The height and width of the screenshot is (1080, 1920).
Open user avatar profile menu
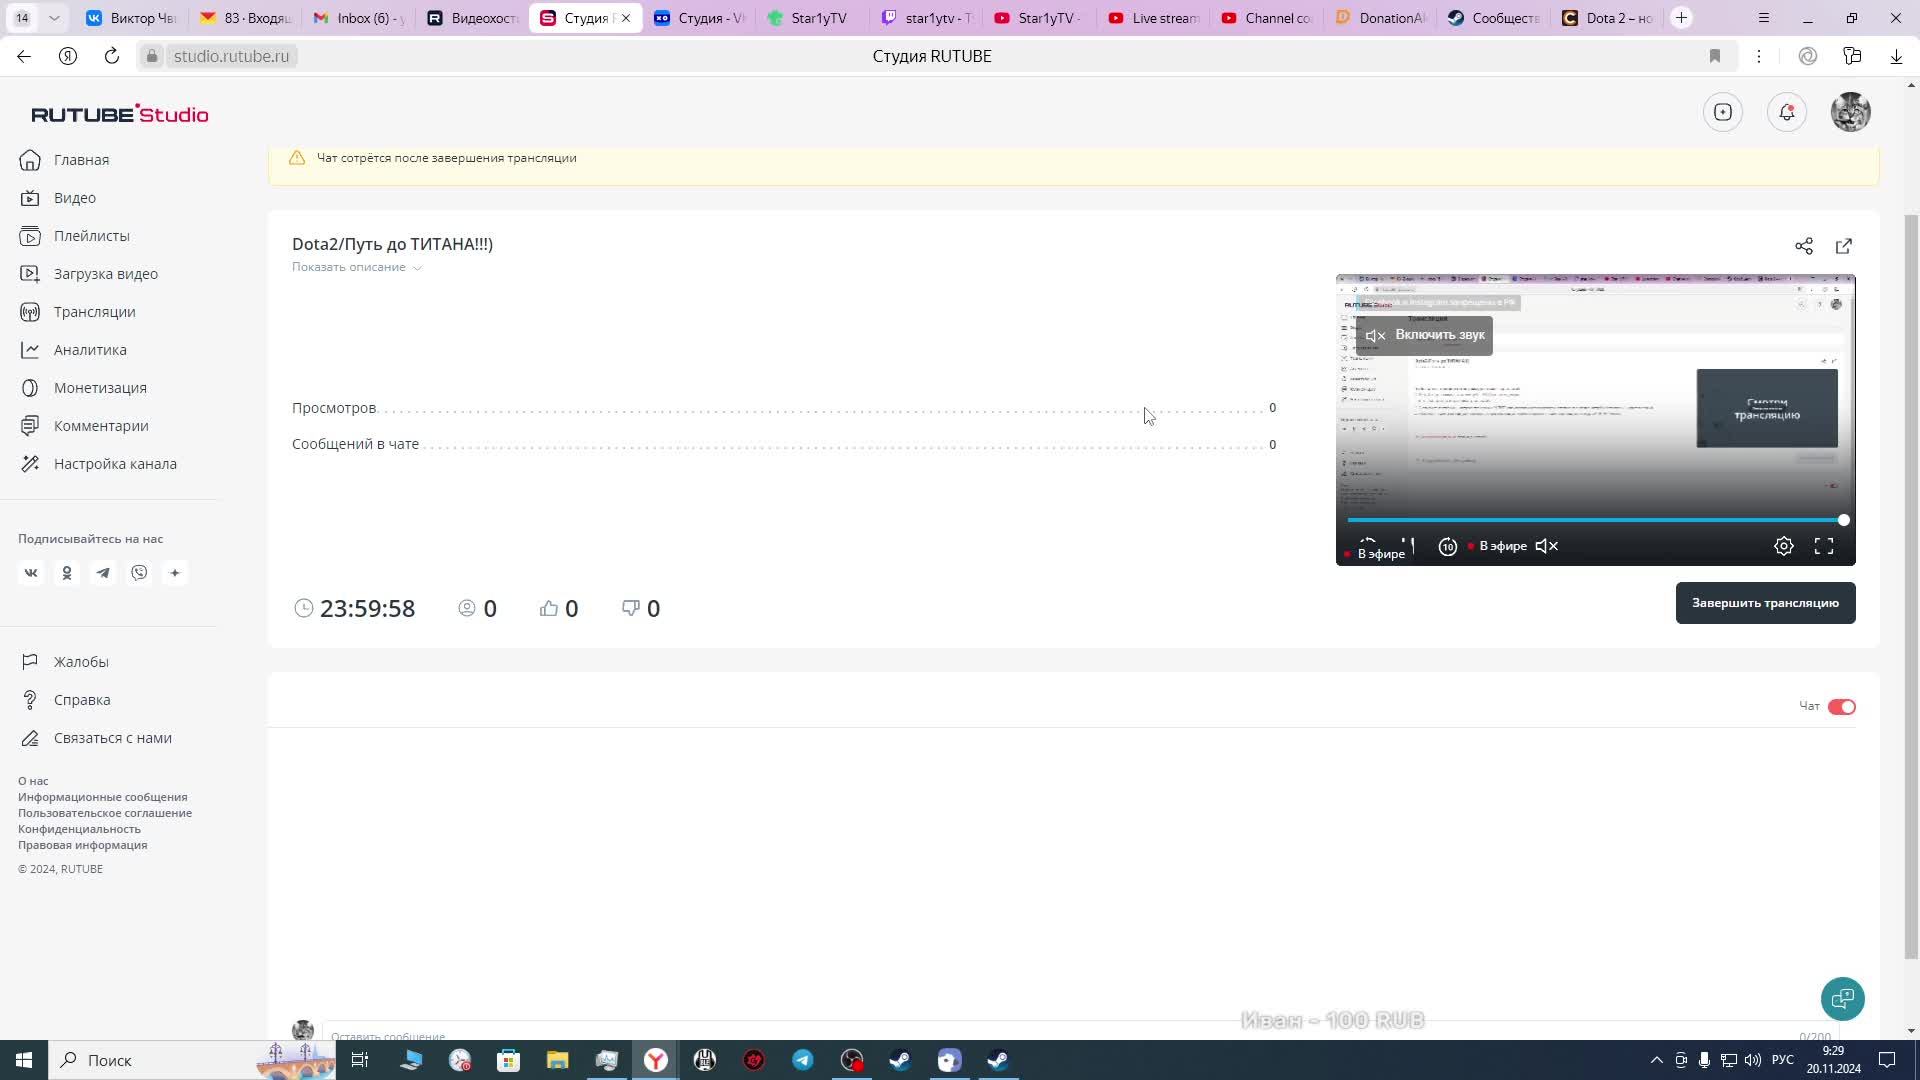tap(1851, 112)
